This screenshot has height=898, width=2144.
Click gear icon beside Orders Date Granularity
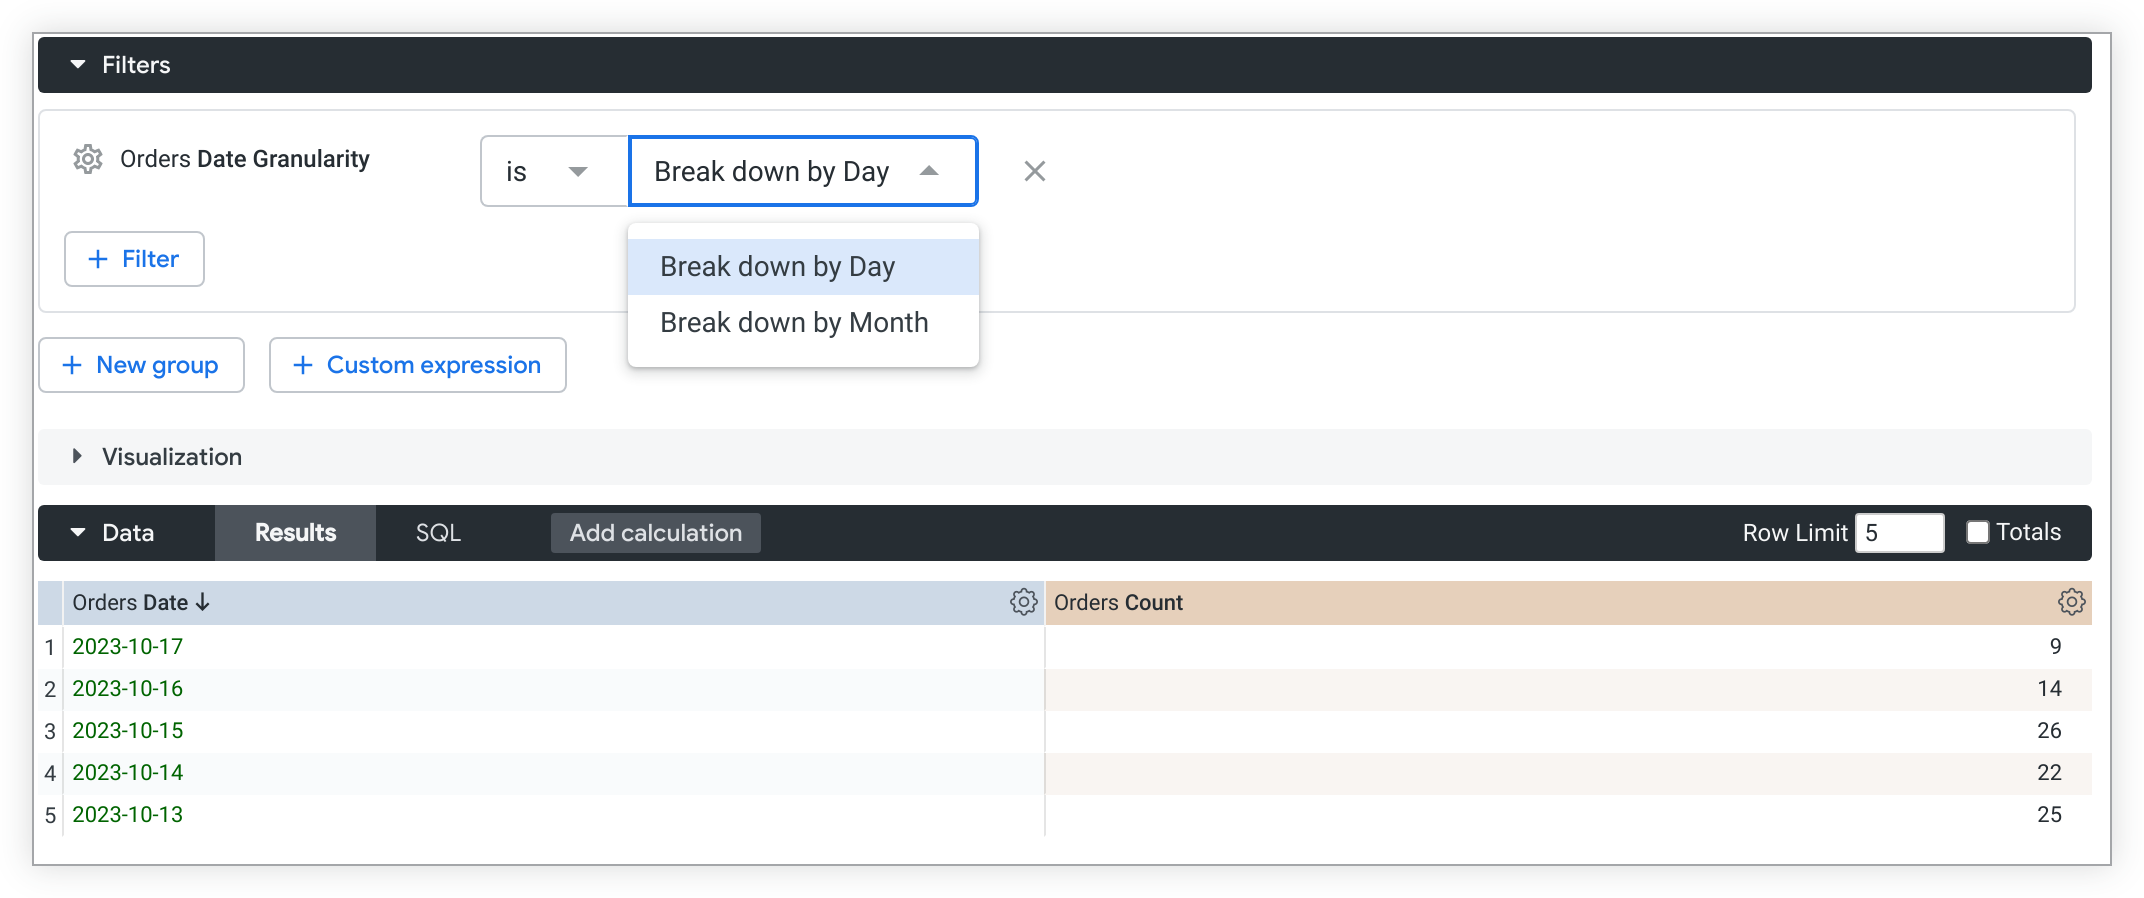click(x=88, y=159)
